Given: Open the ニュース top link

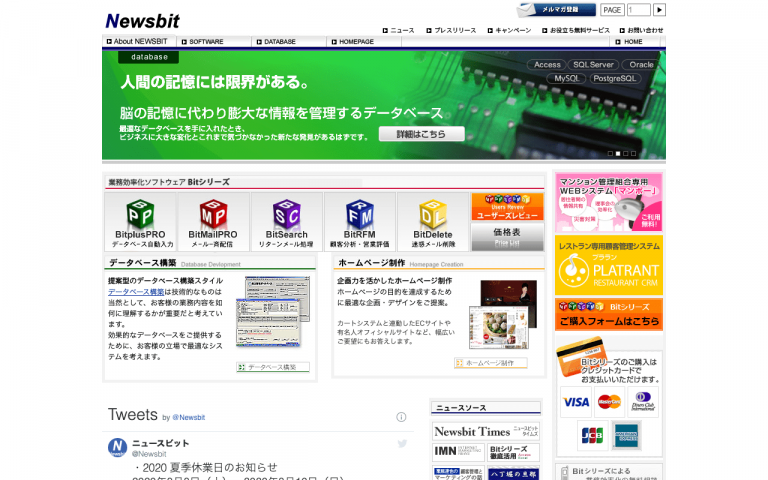Looking at the screenshot, I should pyautogui.click(x=398, y=30).
